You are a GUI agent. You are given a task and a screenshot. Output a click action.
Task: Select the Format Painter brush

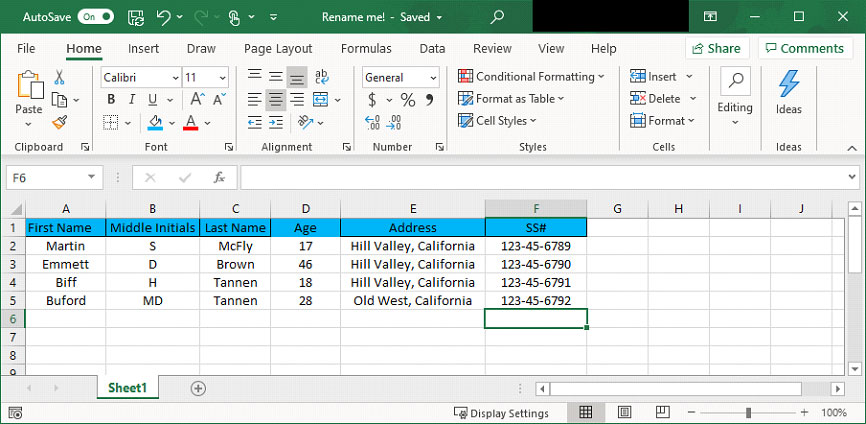point(59,122)
